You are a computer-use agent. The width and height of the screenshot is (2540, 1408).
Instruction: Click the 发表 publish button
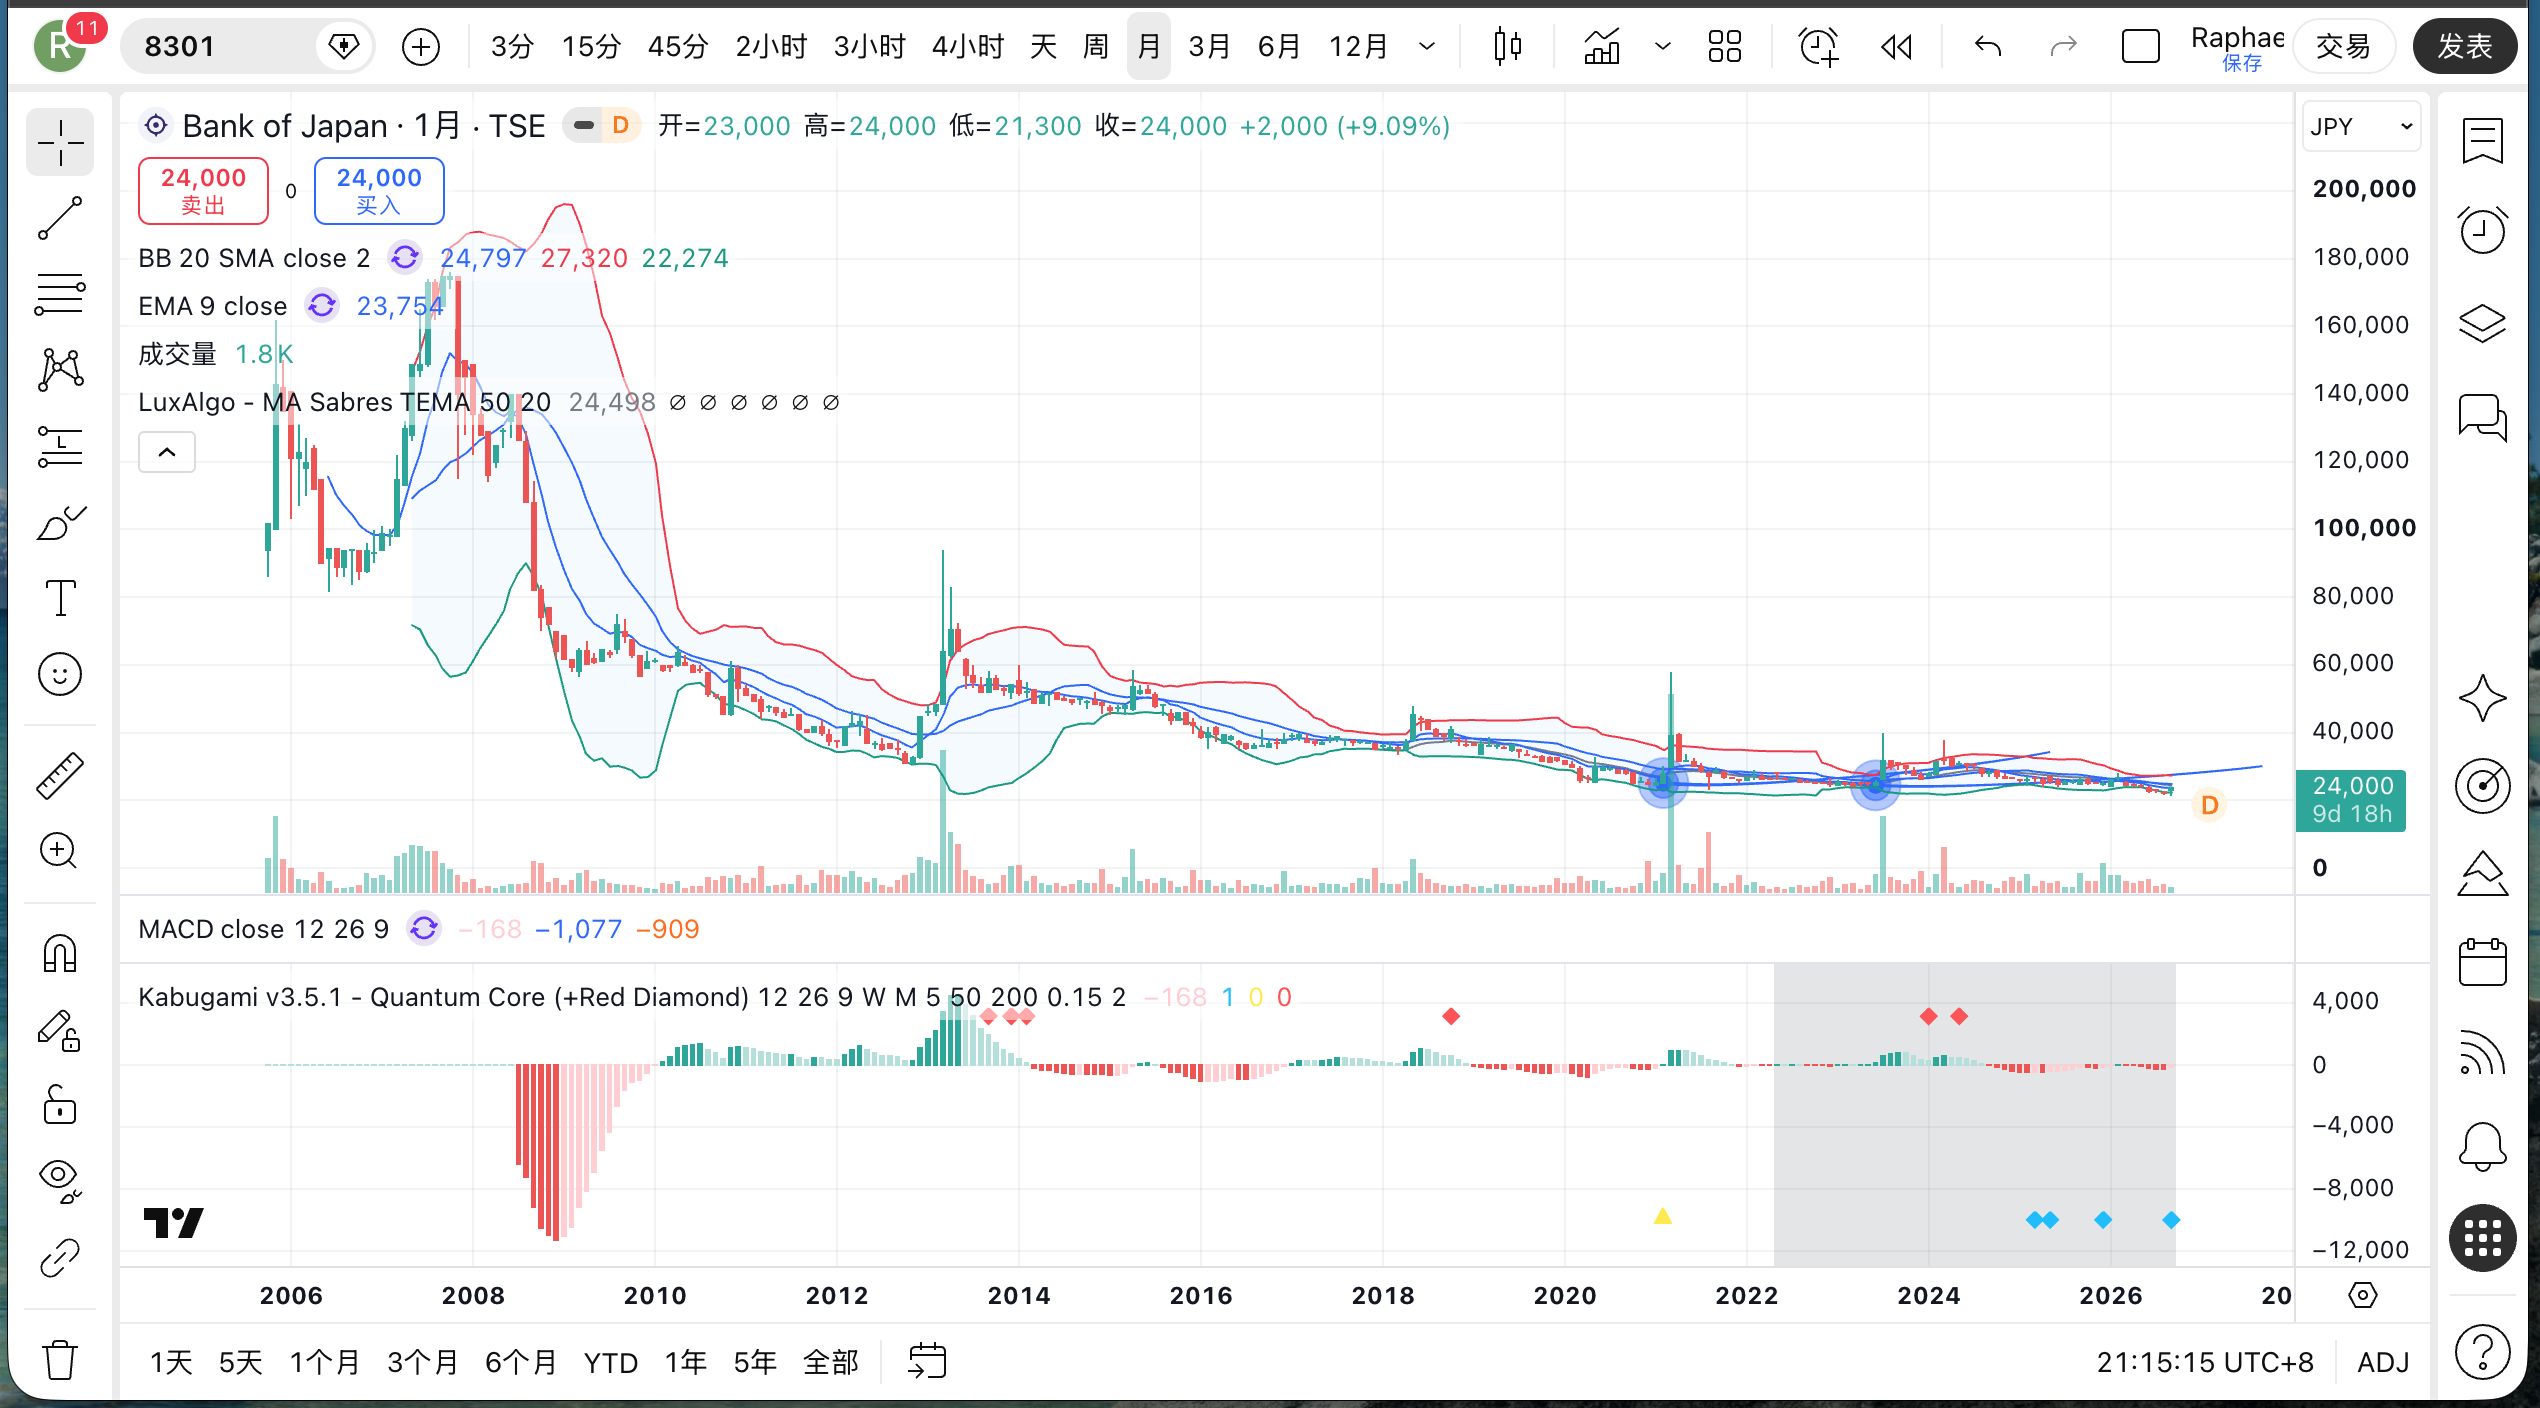click(x=2465, y=46)
